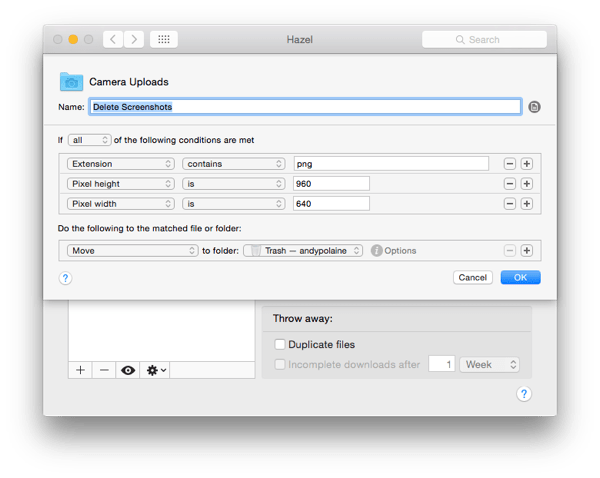Click the yellow minimize window button

[x=73, y=39]
